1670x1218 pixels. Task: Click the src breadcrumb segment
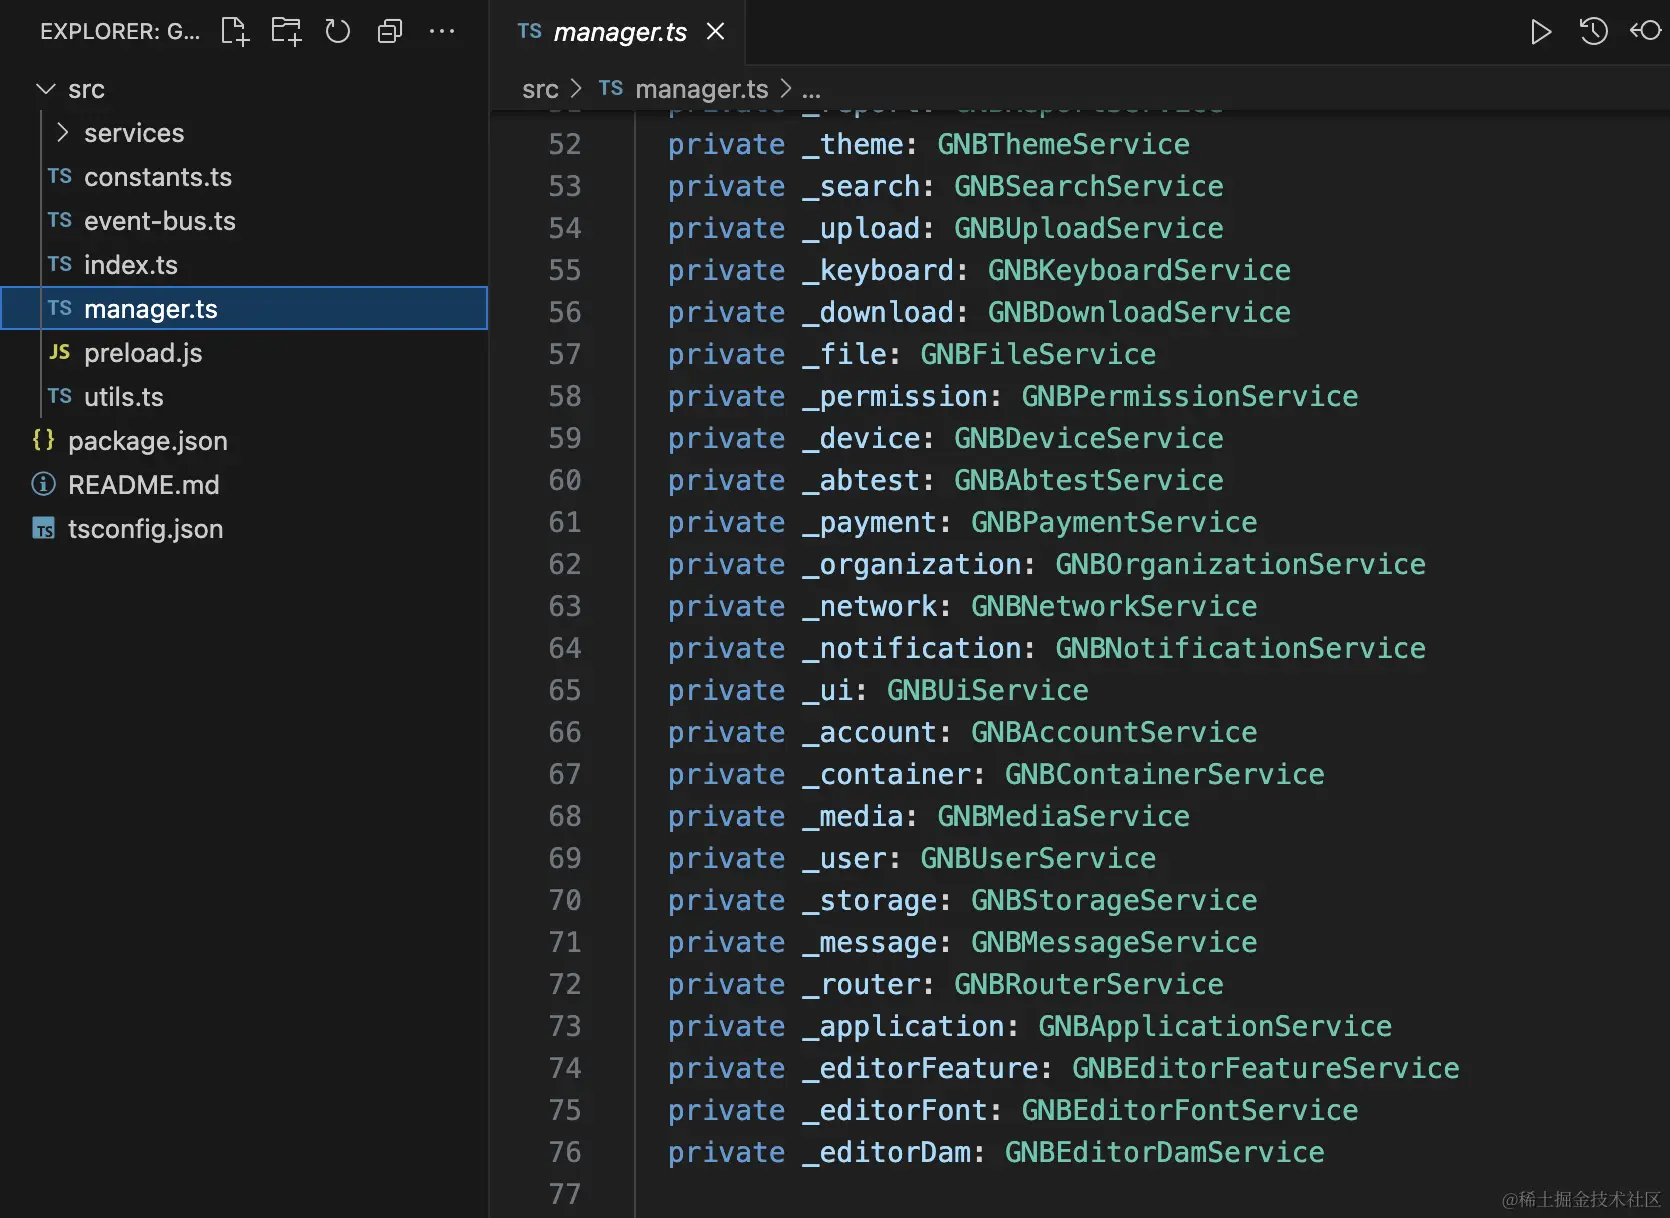tap(540, 89)
